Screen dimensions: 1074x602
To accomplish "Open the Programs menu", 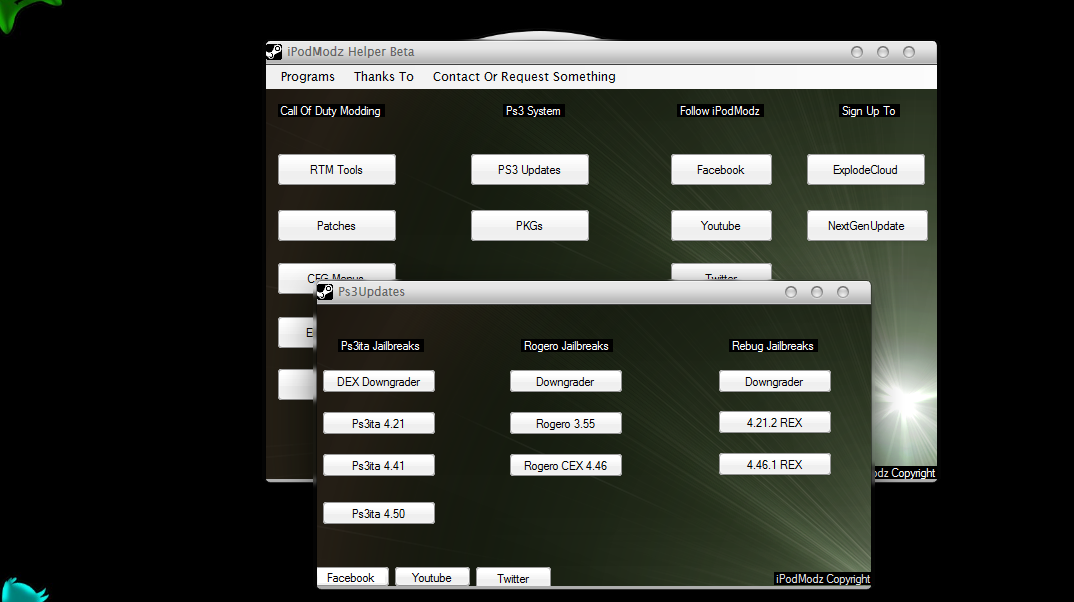I will (x=308, y=77).
